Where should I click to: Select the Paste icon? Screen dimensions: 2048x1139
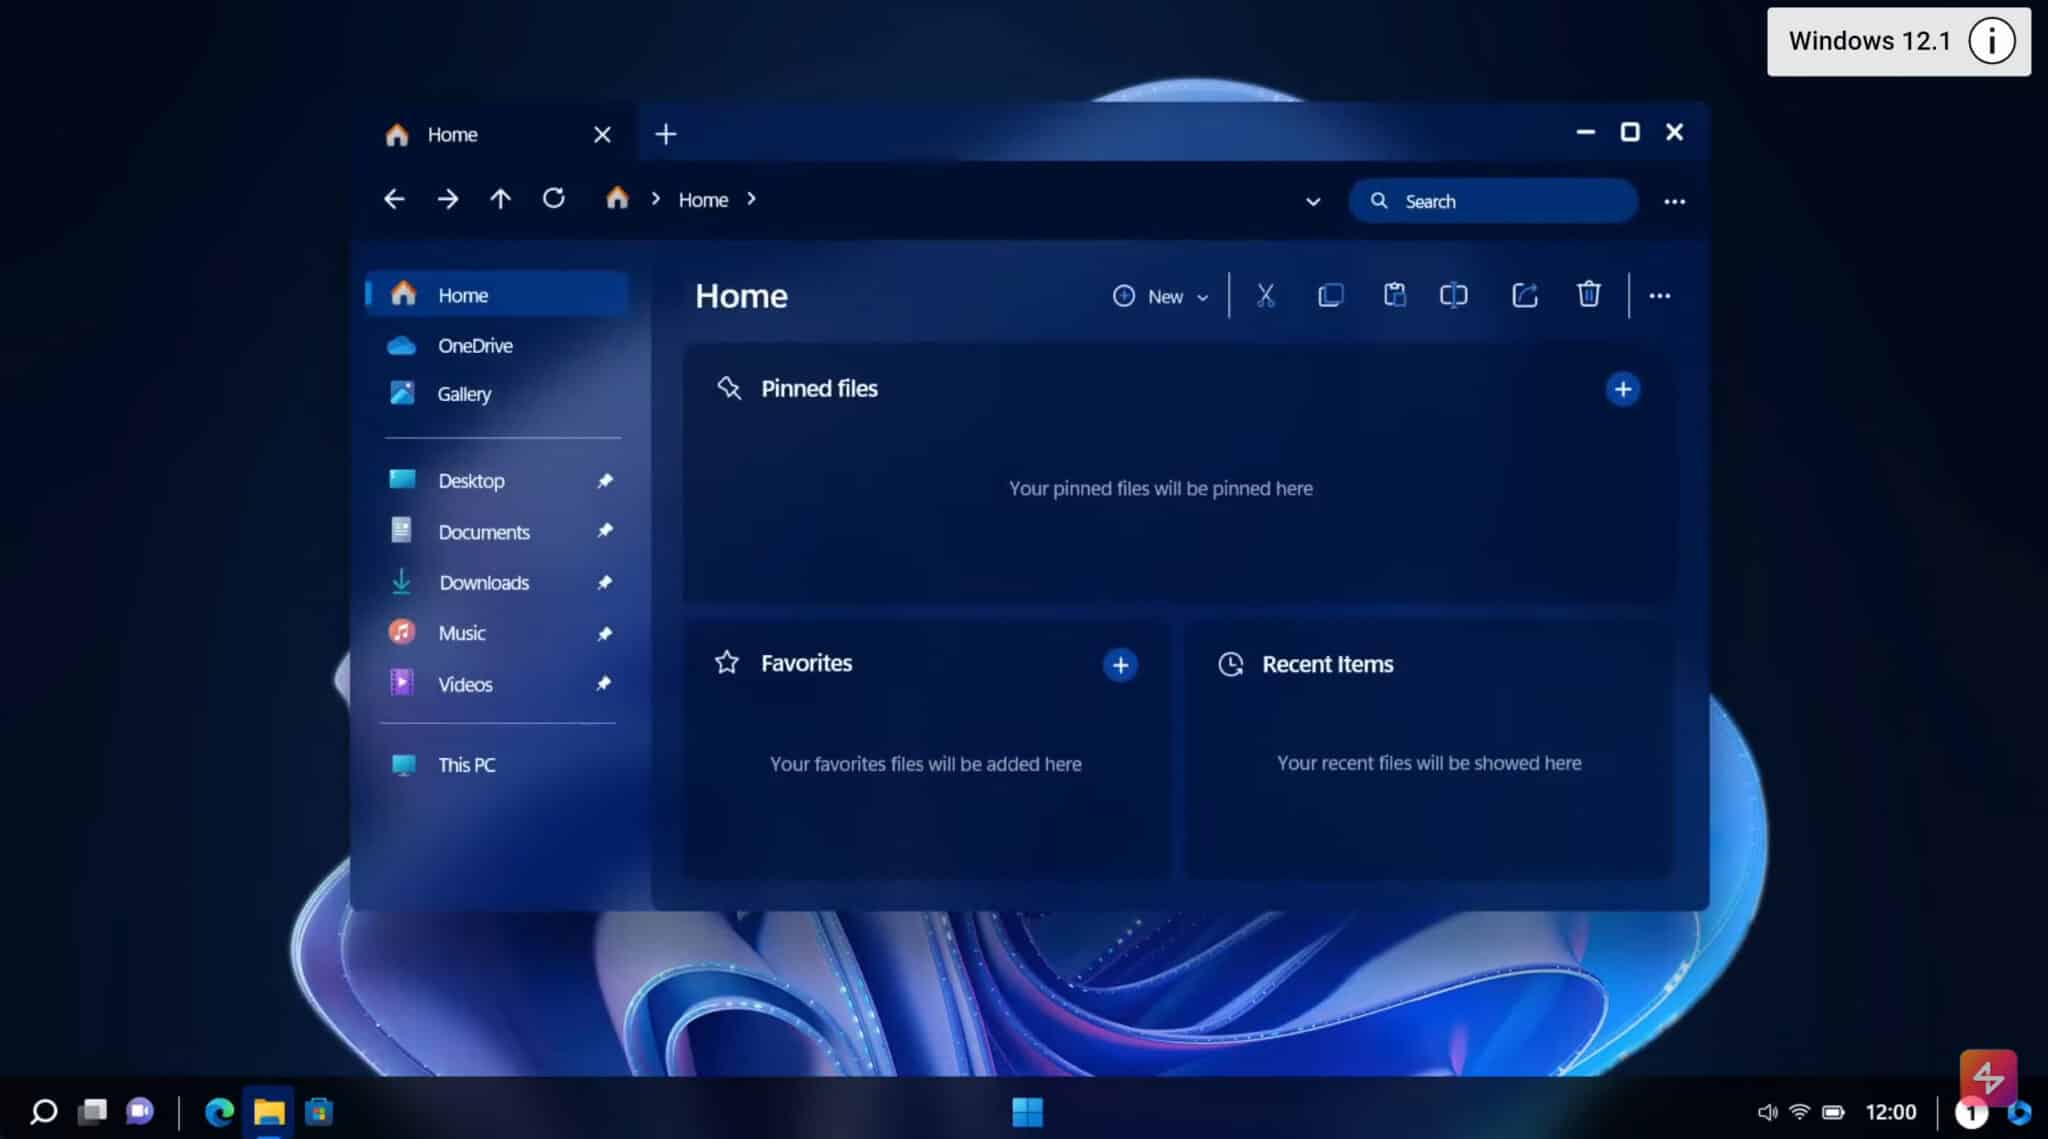click(x=1395, y=294)
